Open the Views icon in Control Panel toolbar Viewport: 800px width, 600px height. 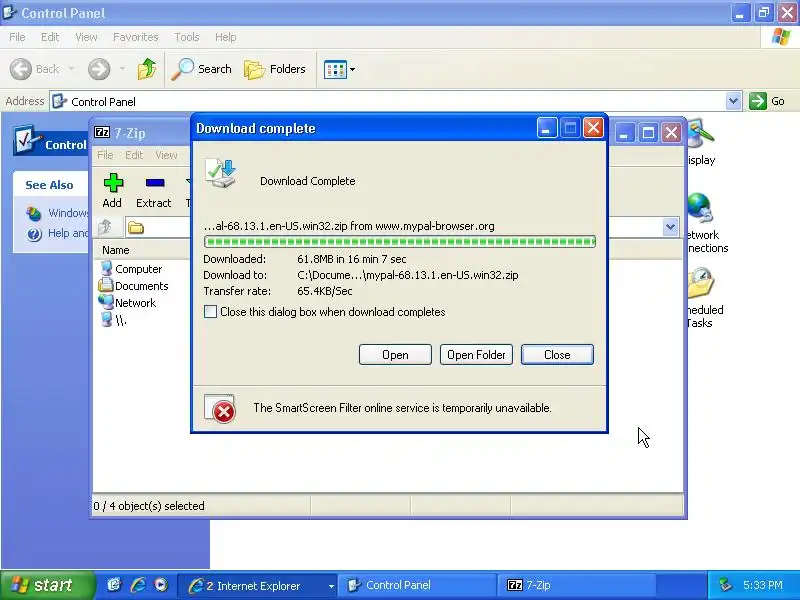tap(335, 69)
